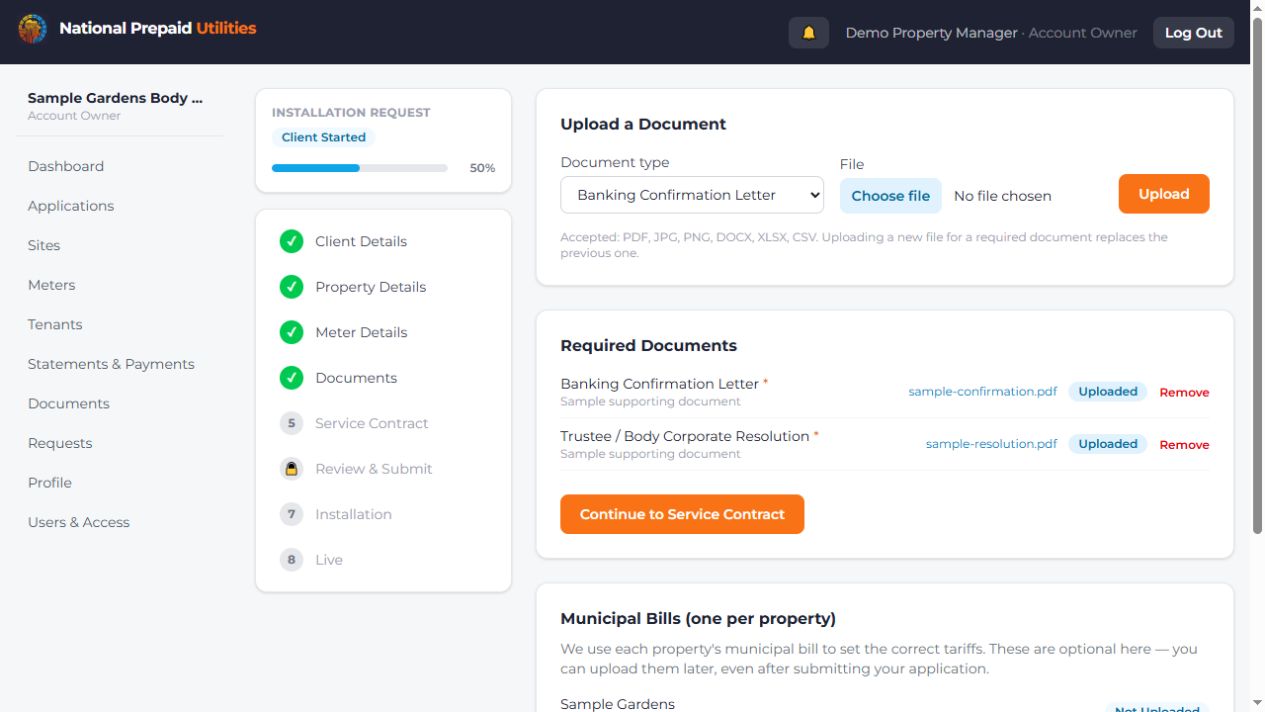Click the step 7 Installation badge
Image resolution: width=1265 pixels, height=712 pixels.
click(x=291, y=514)
